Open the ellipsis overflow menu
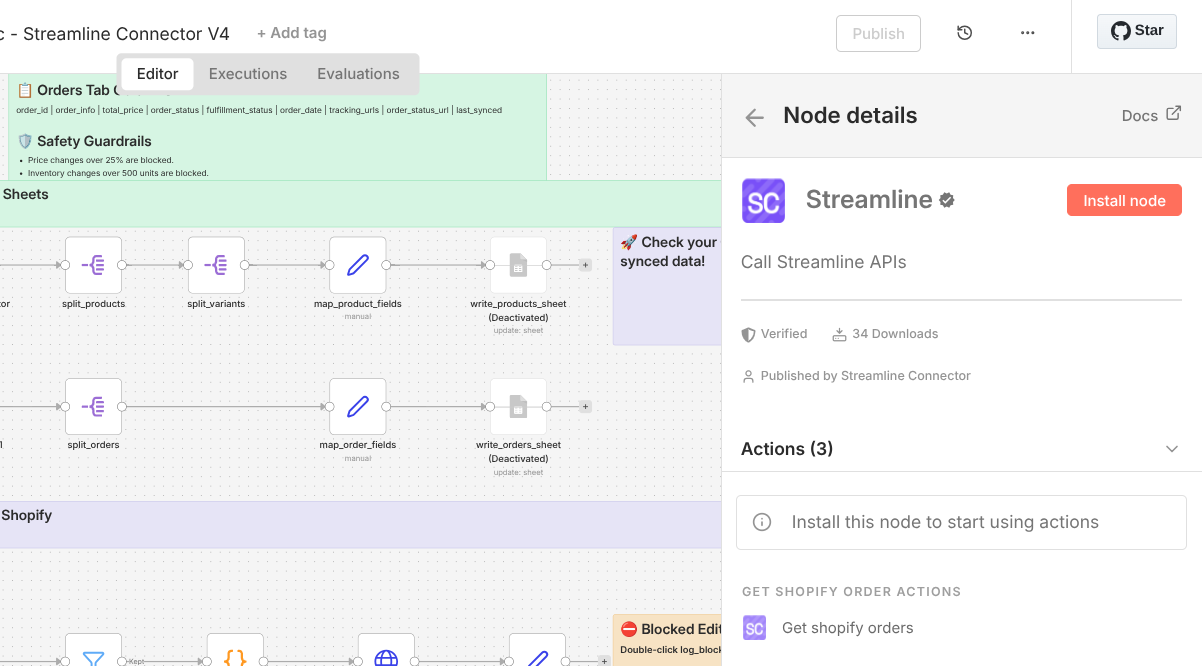The height and width of the screenshot is (666, 1202). point(1027,32)
